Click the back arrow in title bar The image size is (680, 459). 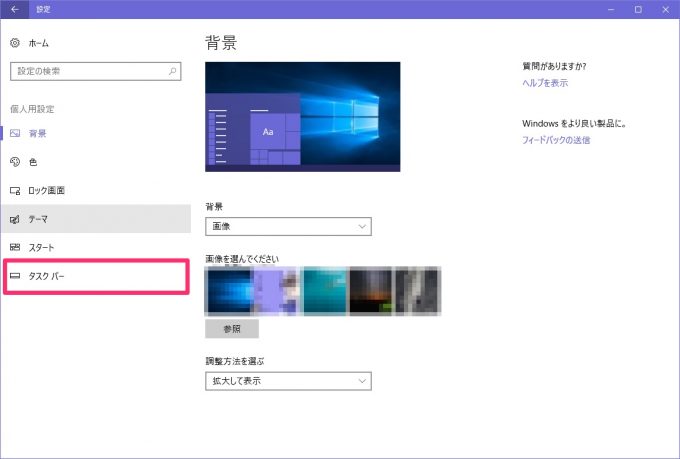15,9
